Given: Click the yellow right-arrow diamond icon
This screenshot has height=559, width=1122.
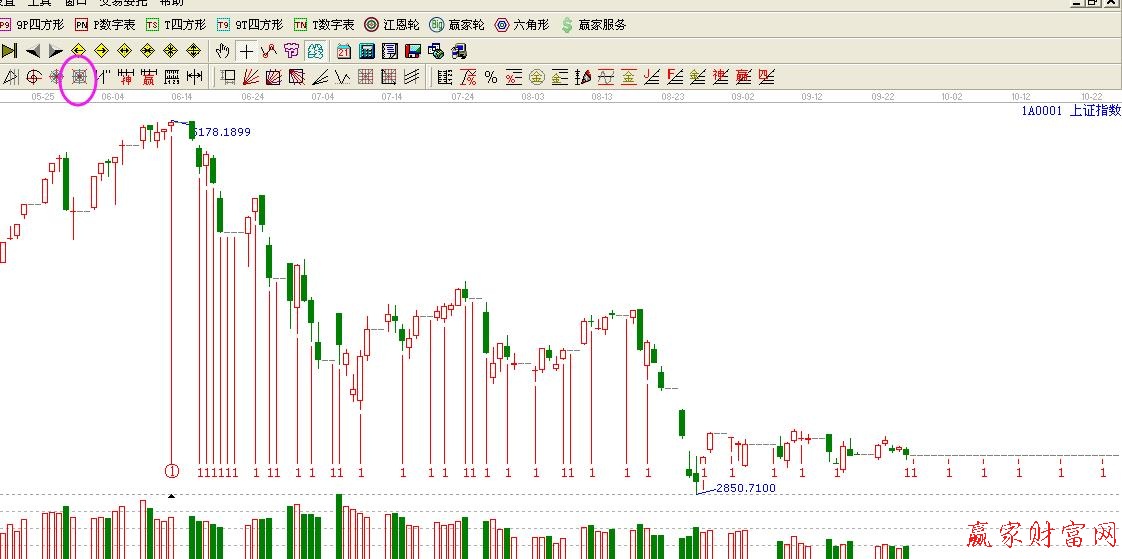Looking at the screenshot, I should pyautogui.click(x=101, y=51).
